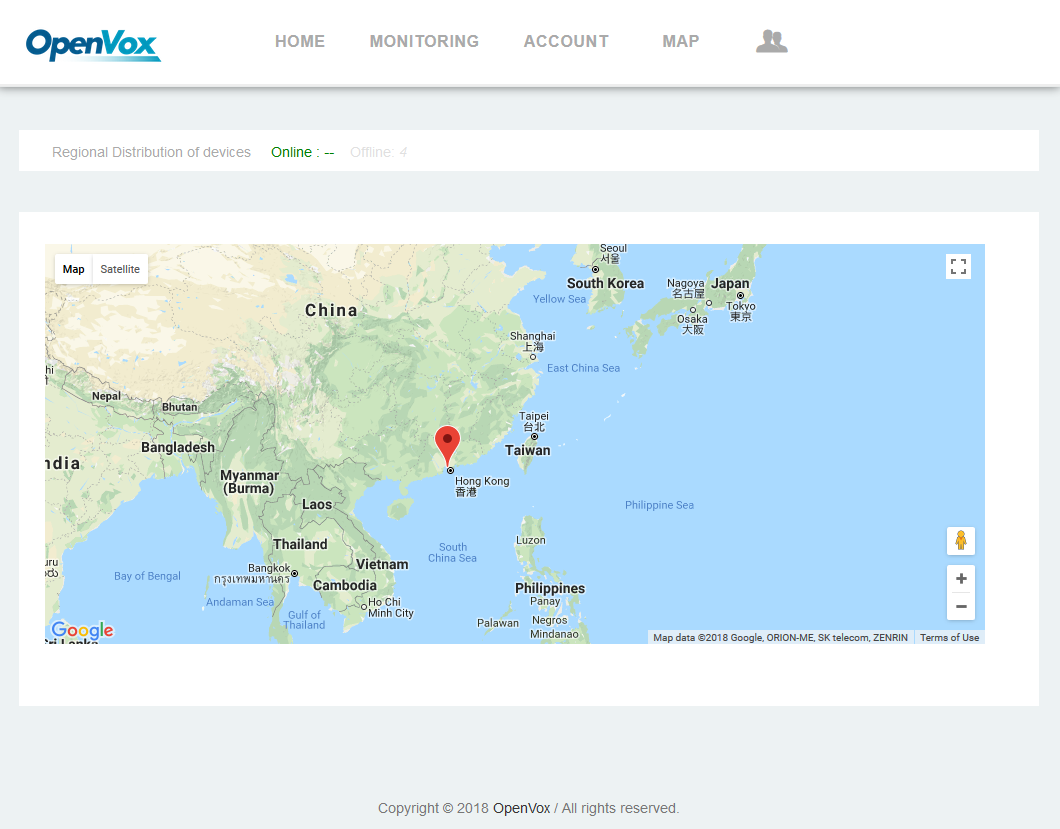This screenshot has height=829, width=1060.
Task: Click the Shanghai city label
Action: pyautogui.click(x=533, y=341)
